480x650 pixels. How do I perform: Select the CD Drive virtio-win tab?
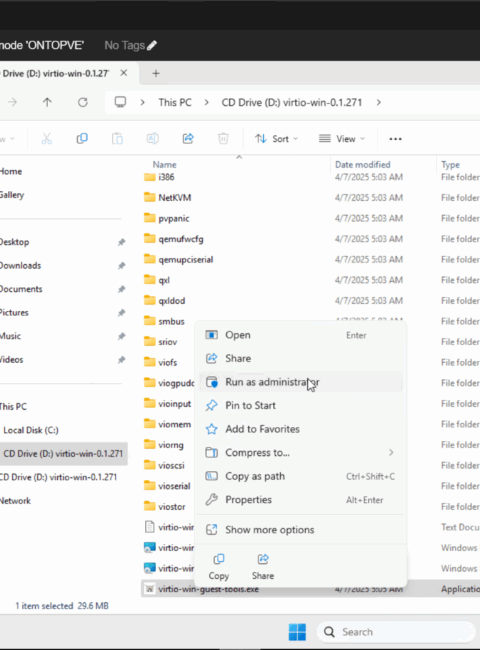tap(56, 73)
